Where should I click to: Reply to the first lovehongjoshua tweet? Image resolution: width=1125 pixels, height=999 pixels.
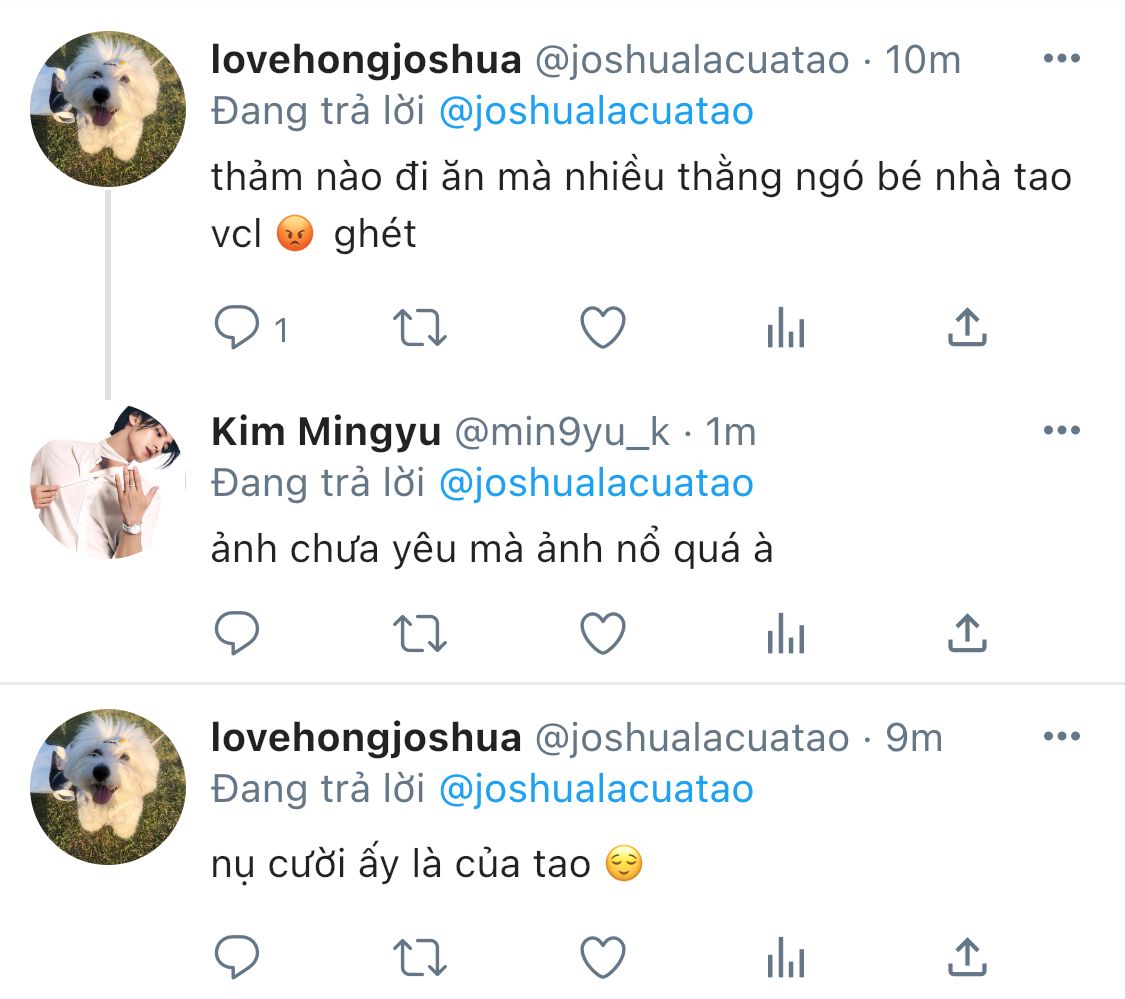click(x=237, y=328)
